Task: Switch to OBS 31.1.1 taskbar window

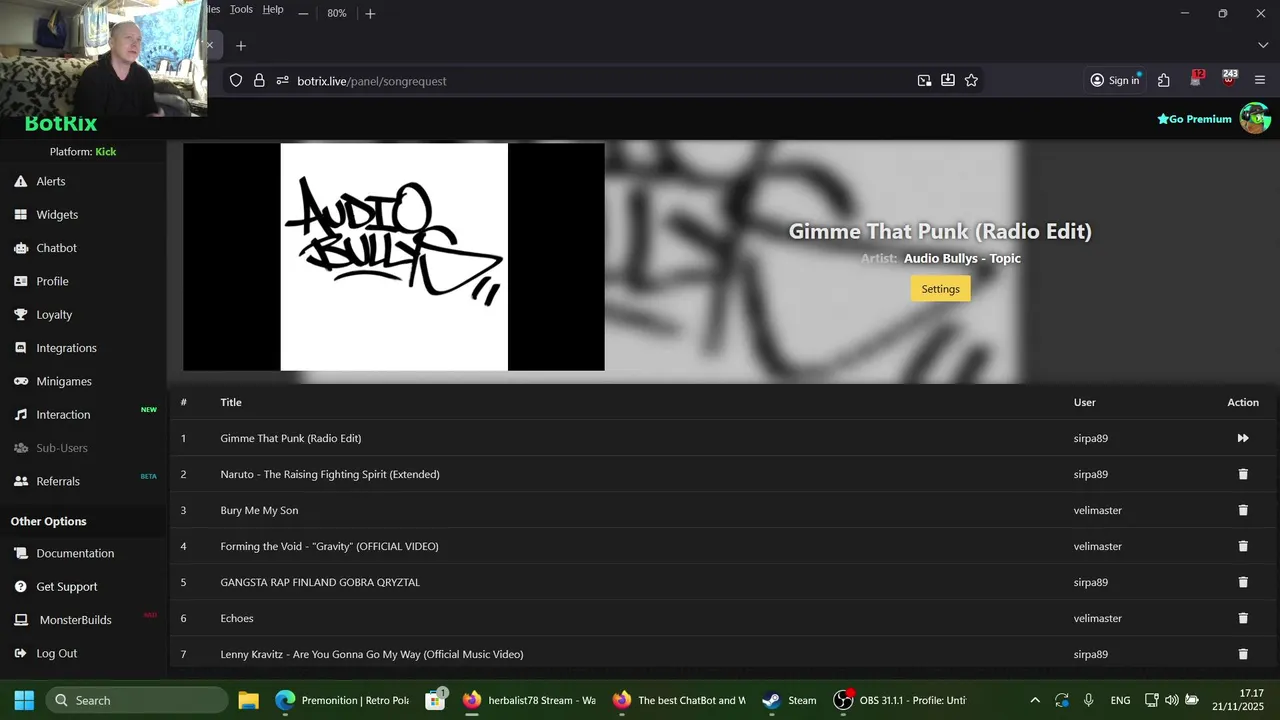Action: click(x=900, y=700)
